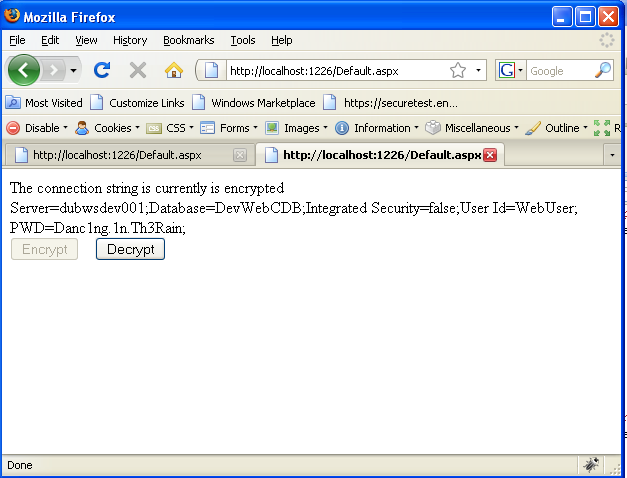Click the Cookies person icon

click(x=82, y=128)
